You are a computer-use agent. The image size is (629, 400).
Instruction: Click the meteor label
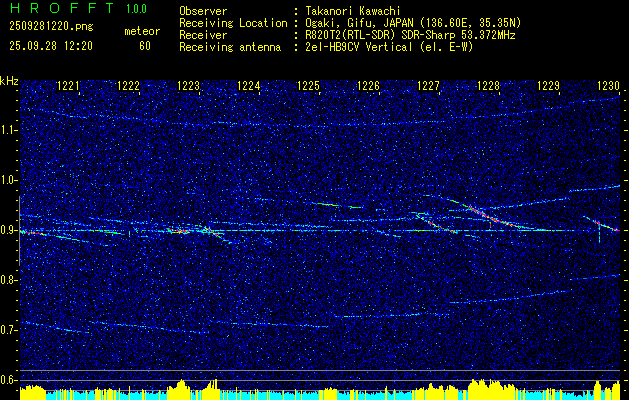142,31
